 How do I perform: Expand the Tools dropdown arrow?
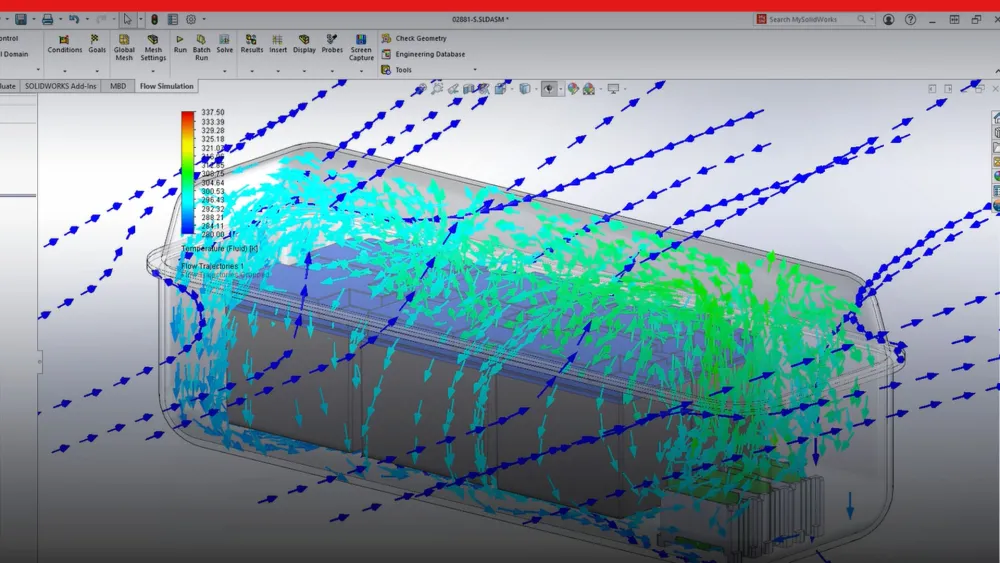474,70
